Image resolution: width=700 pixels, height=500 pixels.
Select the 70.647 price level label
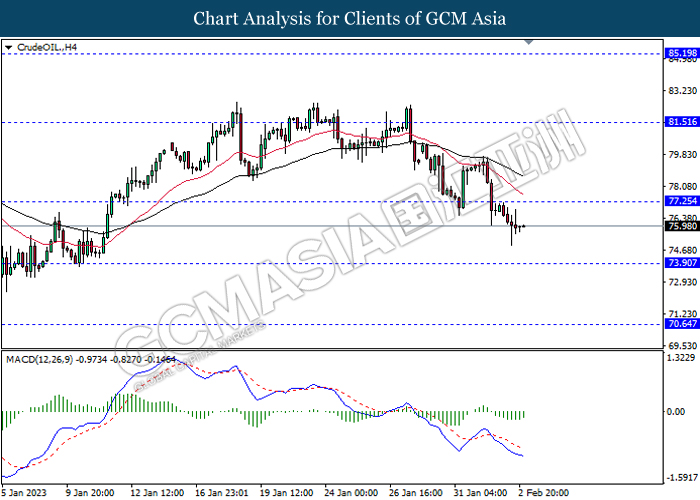(x=682, y=324)
